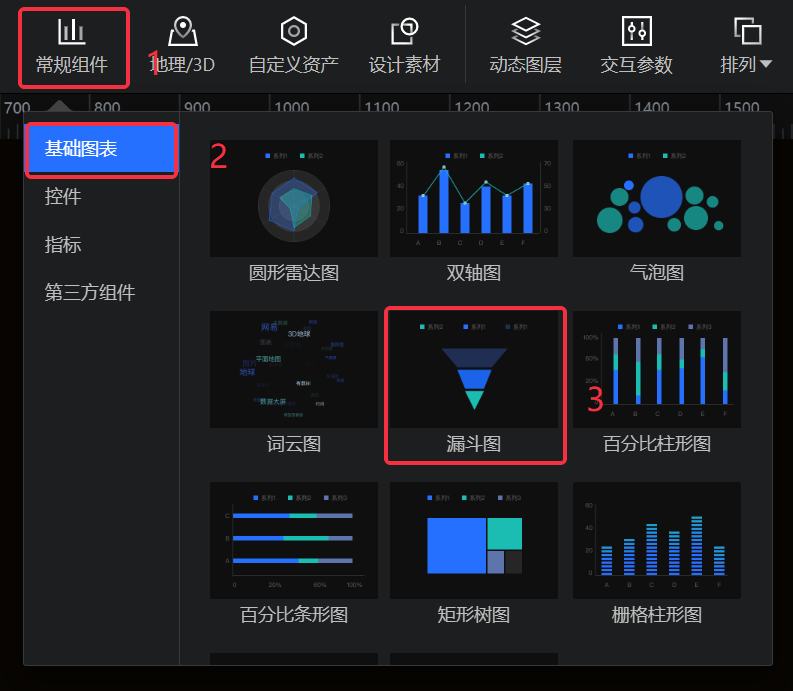Viewport: 793px width, 691px height.
Task: Switch to the 控件 category
Action: point(63,197)
